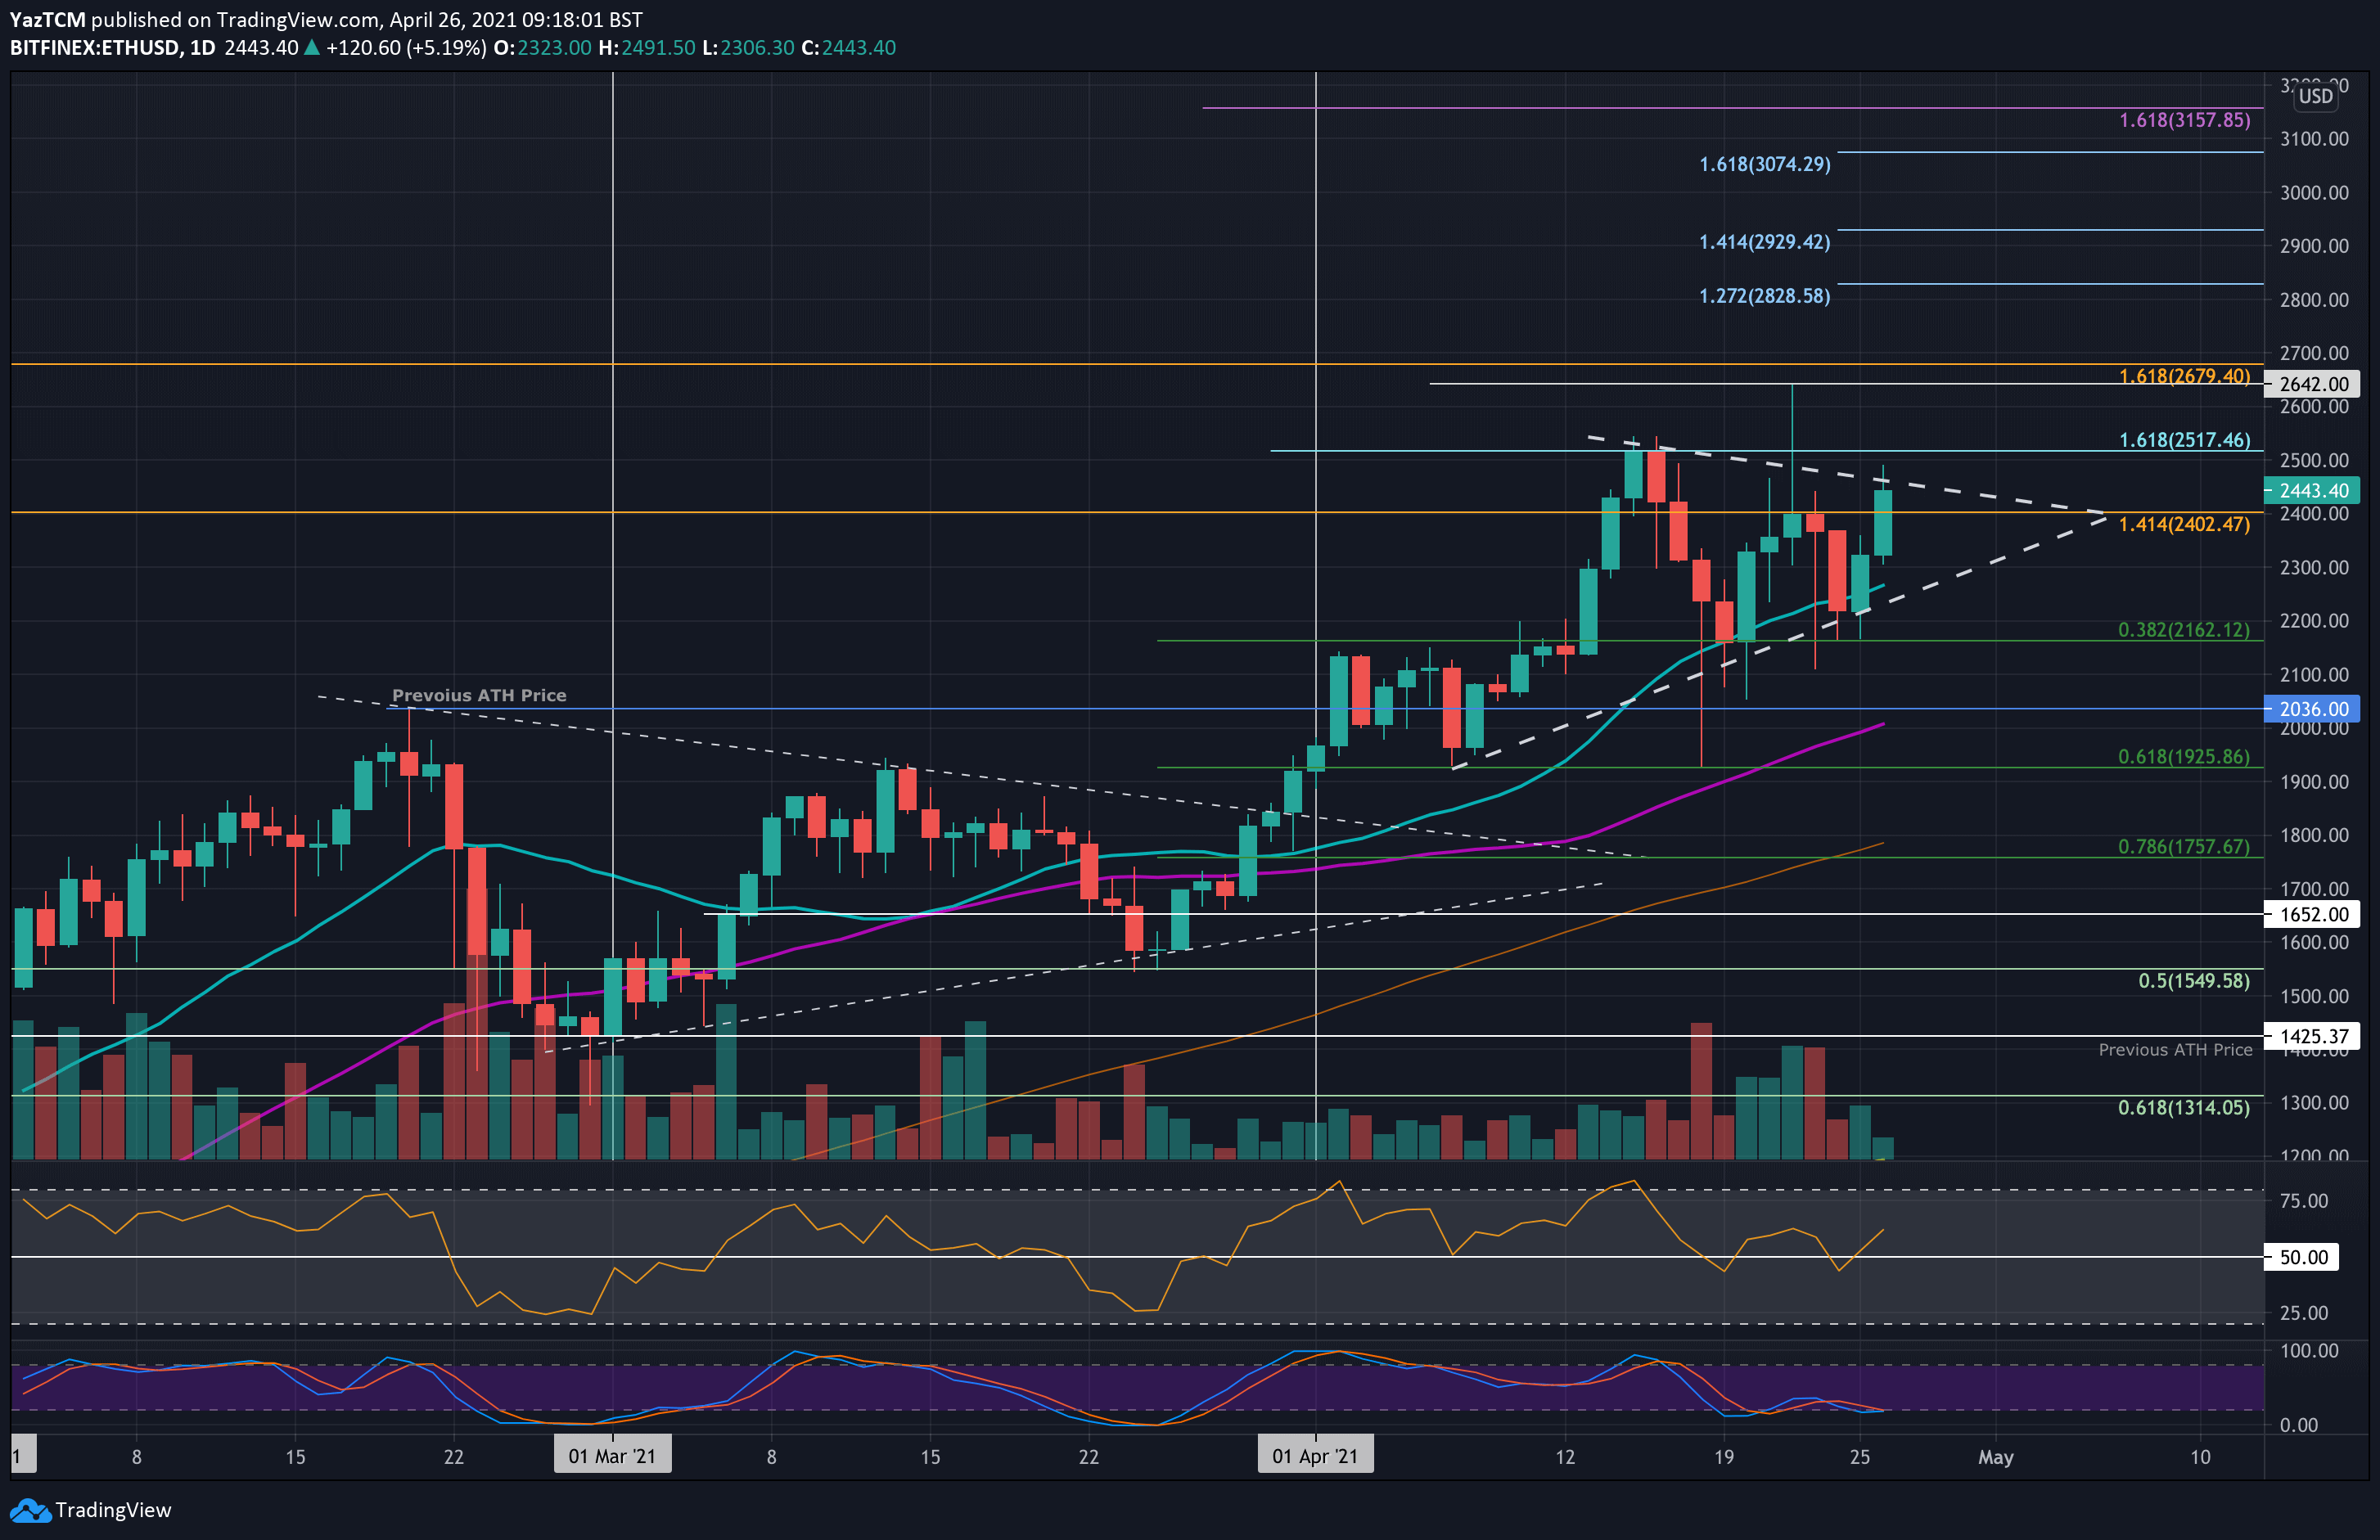Click the 25 April date on time axis

1859,1457
